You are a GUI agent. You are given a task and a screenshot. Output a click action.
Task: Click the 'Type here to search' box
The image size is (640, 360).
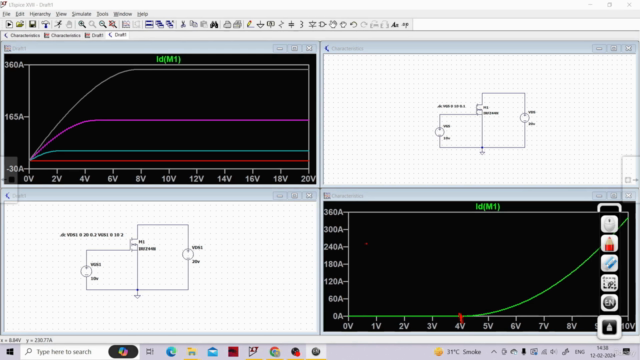point(63,351)
